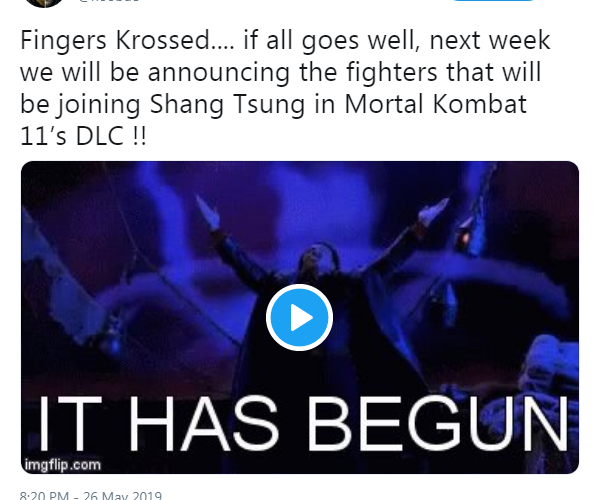Click the imgflip.com watermark on the GIF

(x=62, y=465)
